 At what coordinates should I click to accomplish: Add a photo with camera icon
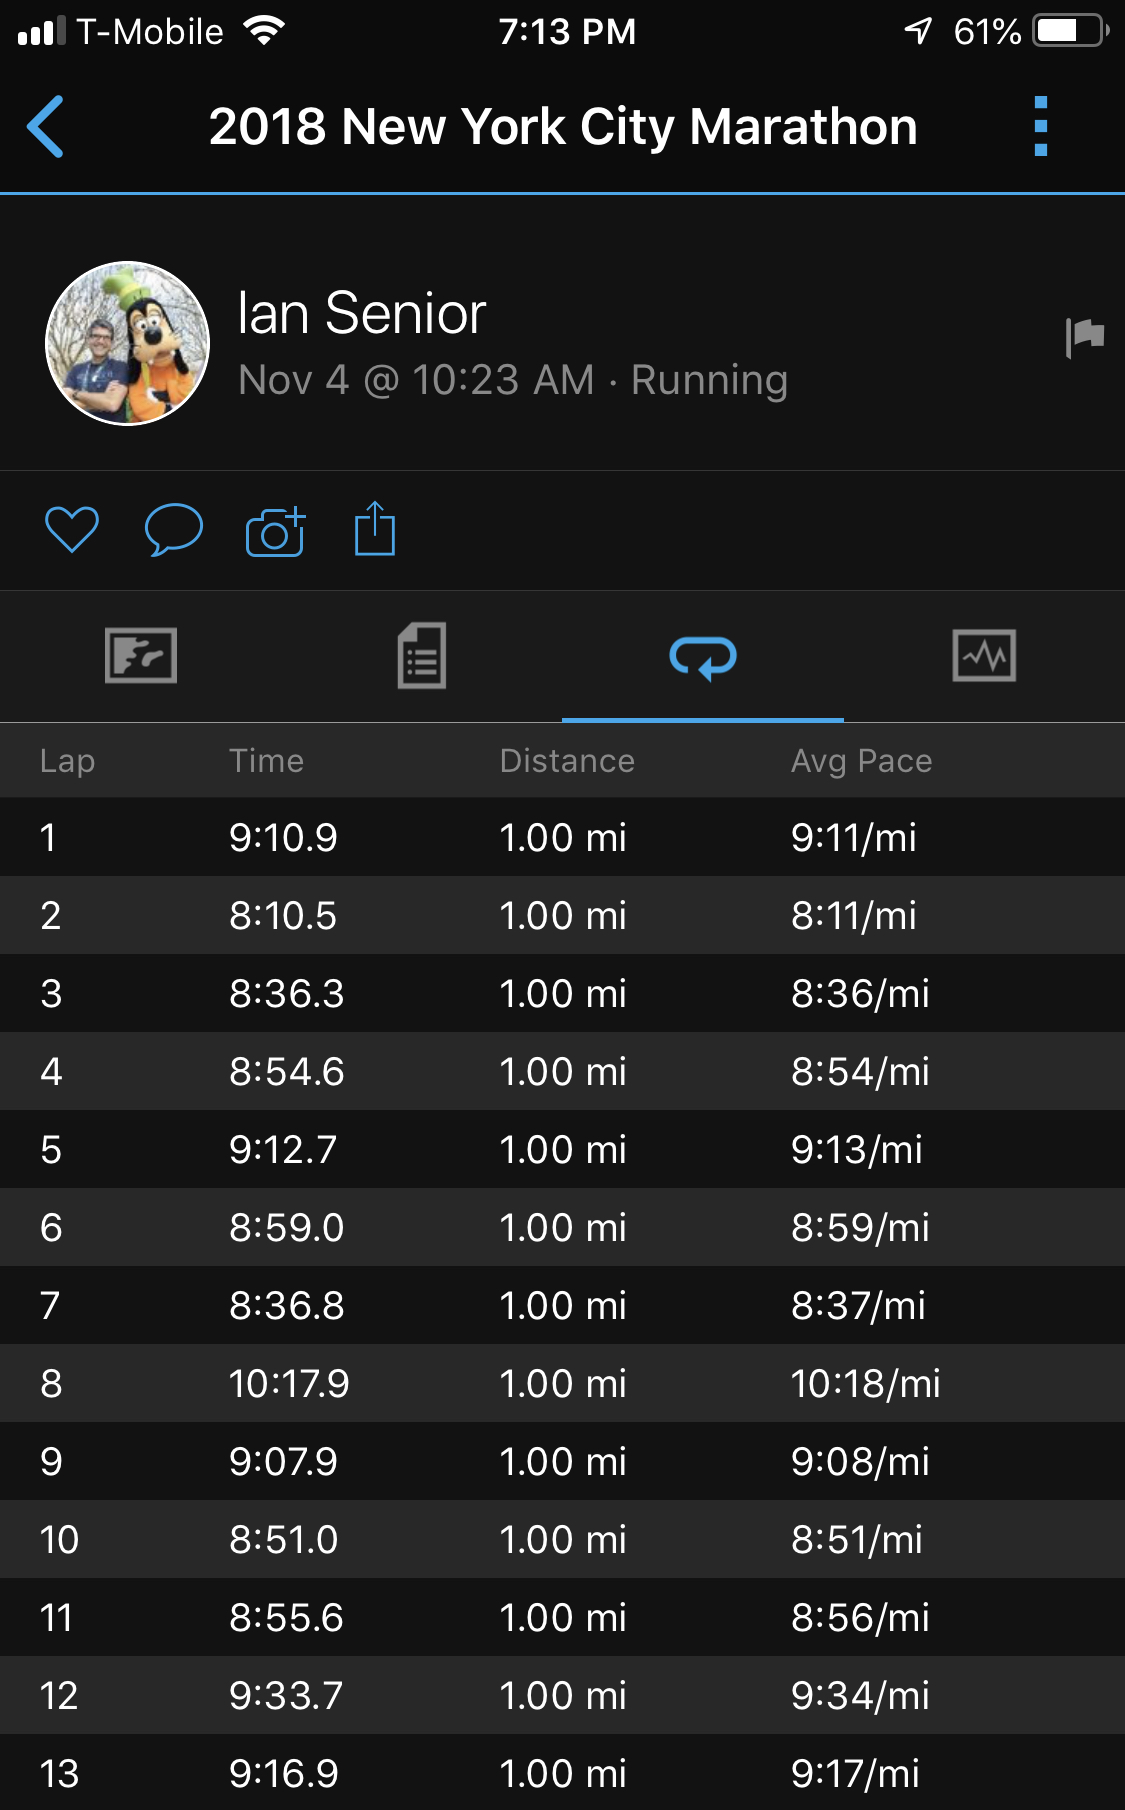click(x=275, y=531)
